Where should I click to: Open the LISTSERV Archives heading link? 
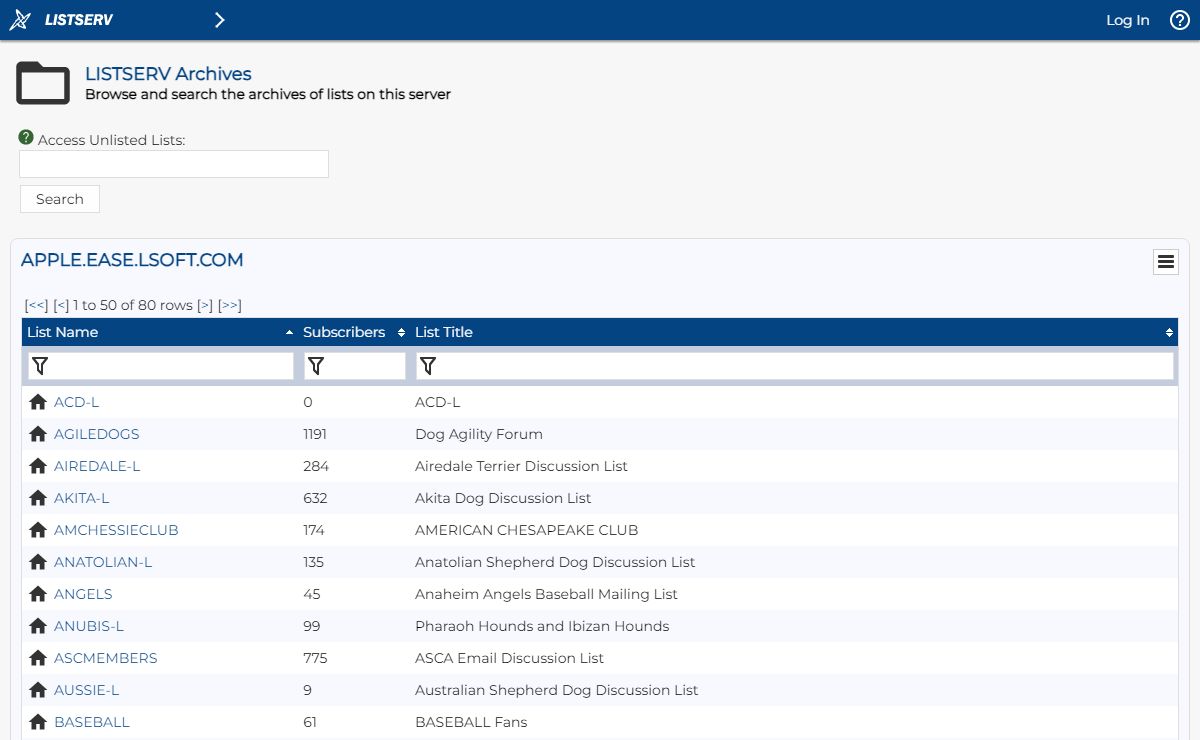click(168, 74)
